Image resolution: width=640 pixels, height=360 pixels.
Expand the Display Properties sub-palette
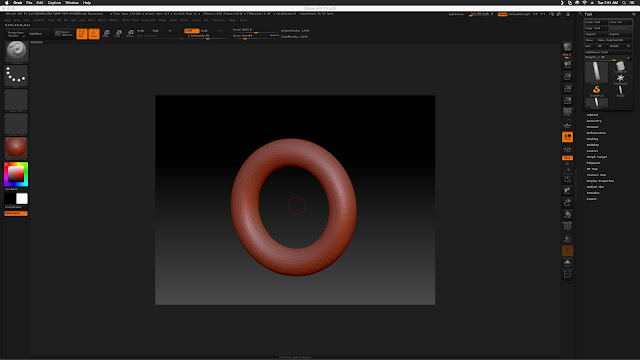coord(600,181)
